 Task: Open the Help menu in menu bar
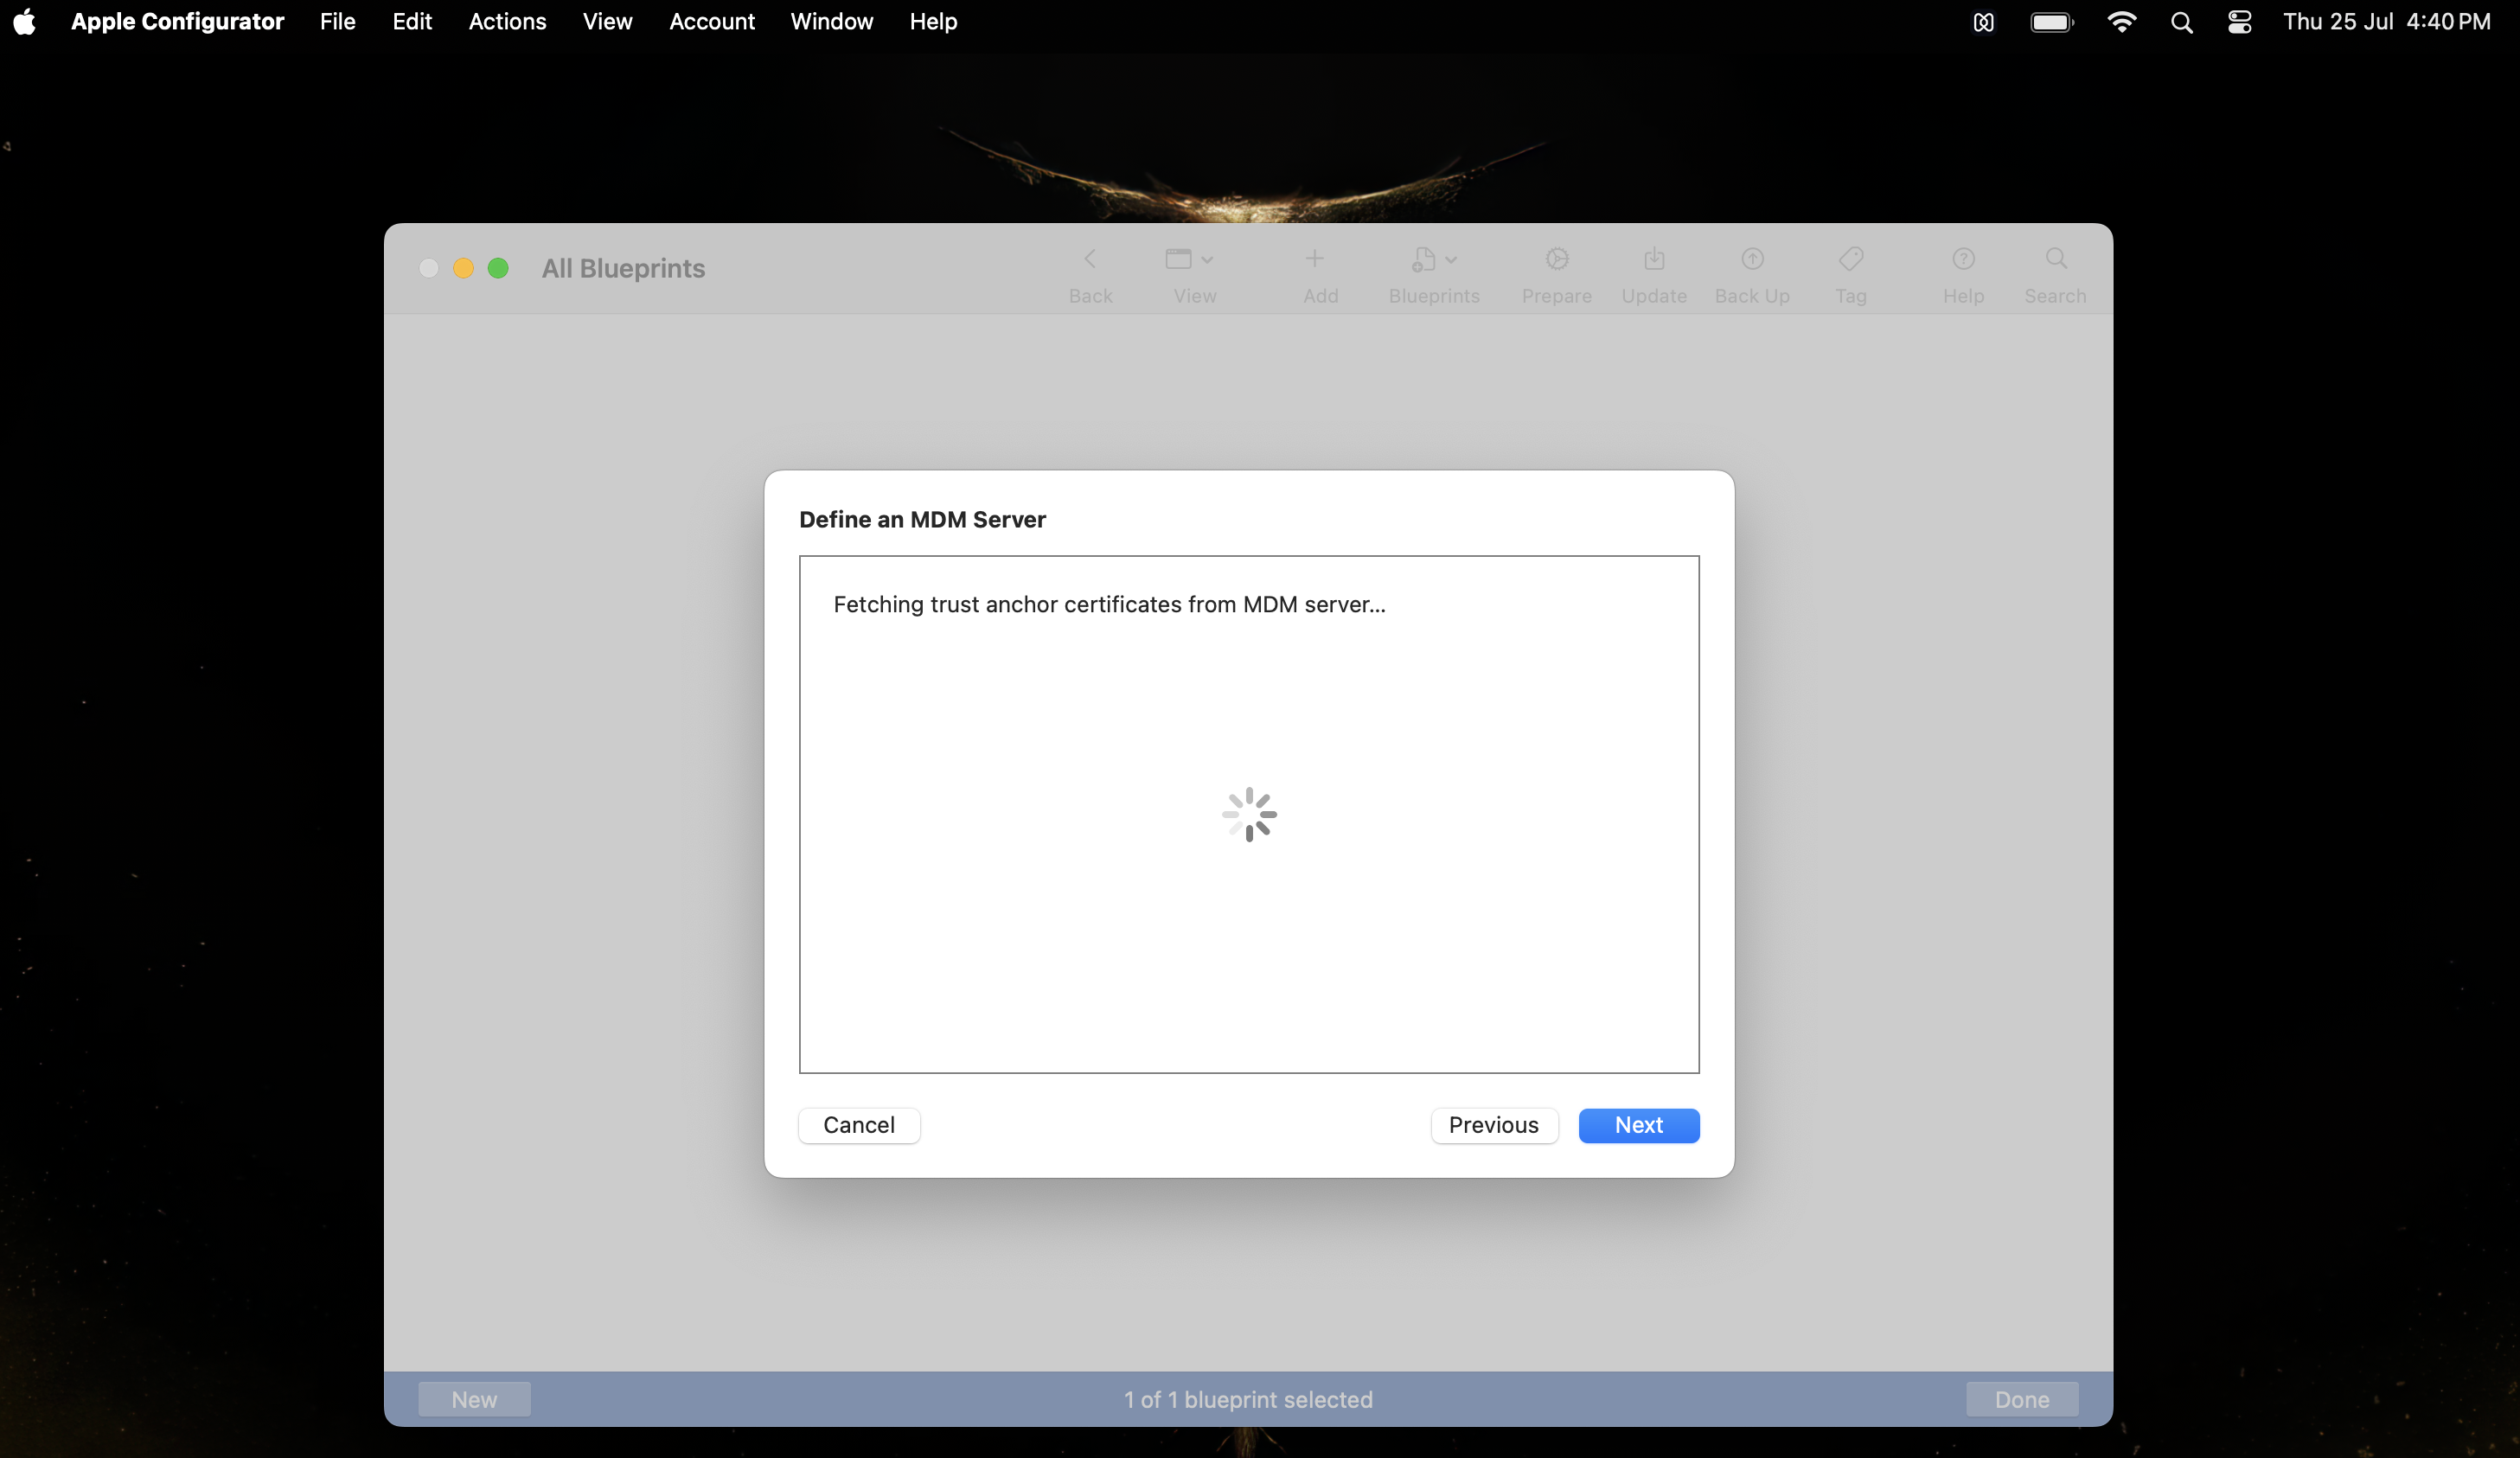(933, 21)
